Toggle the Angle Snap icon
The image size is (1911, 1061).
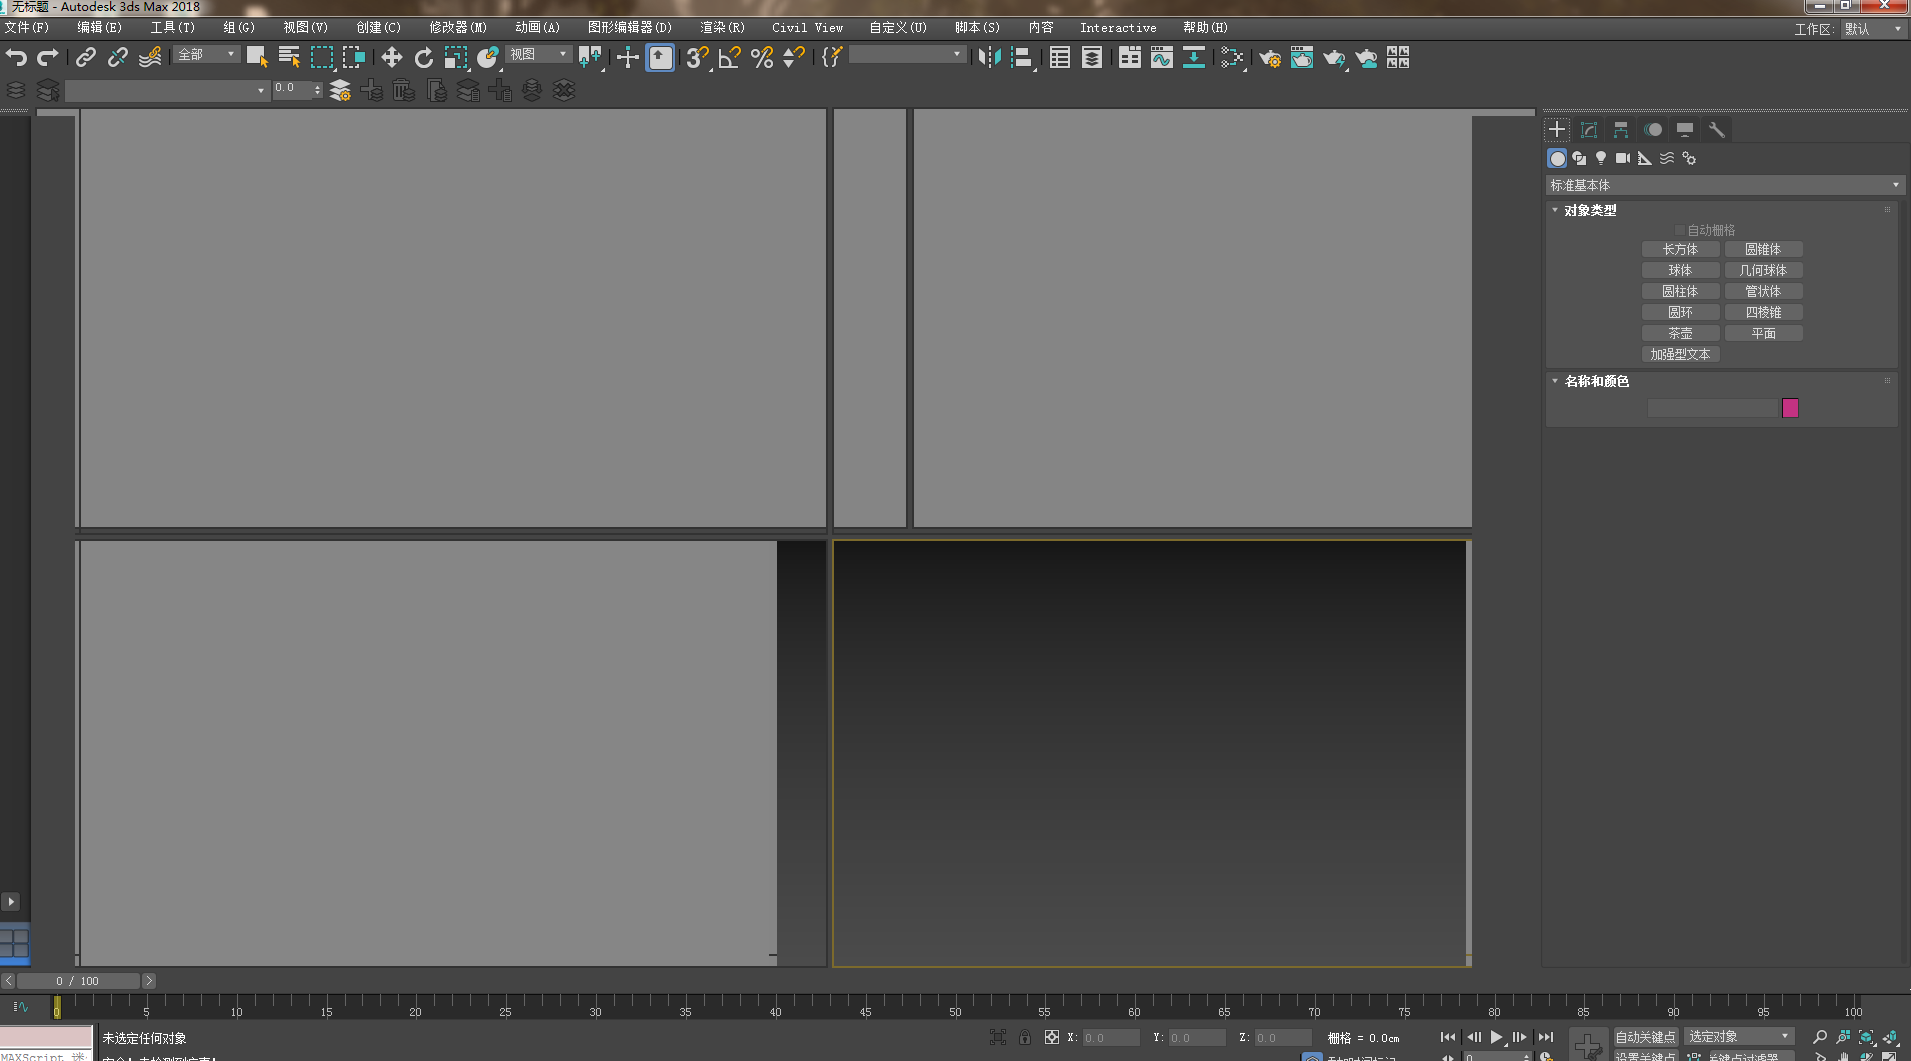click(730, 57)
